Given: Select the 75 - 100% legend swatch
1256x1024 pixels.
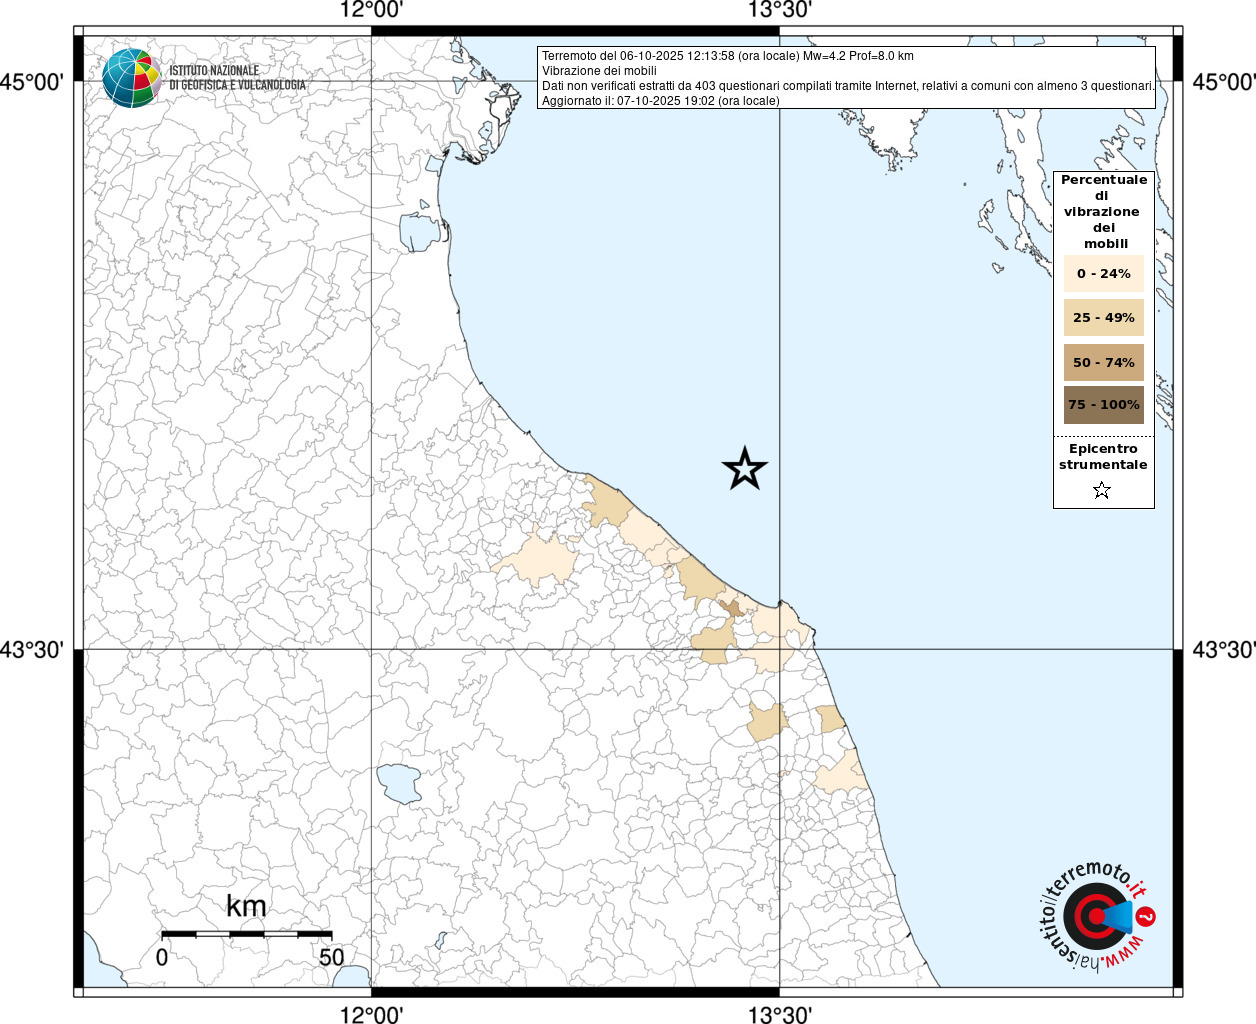Looking at the screenshot, I should (x=1104, y=405).
